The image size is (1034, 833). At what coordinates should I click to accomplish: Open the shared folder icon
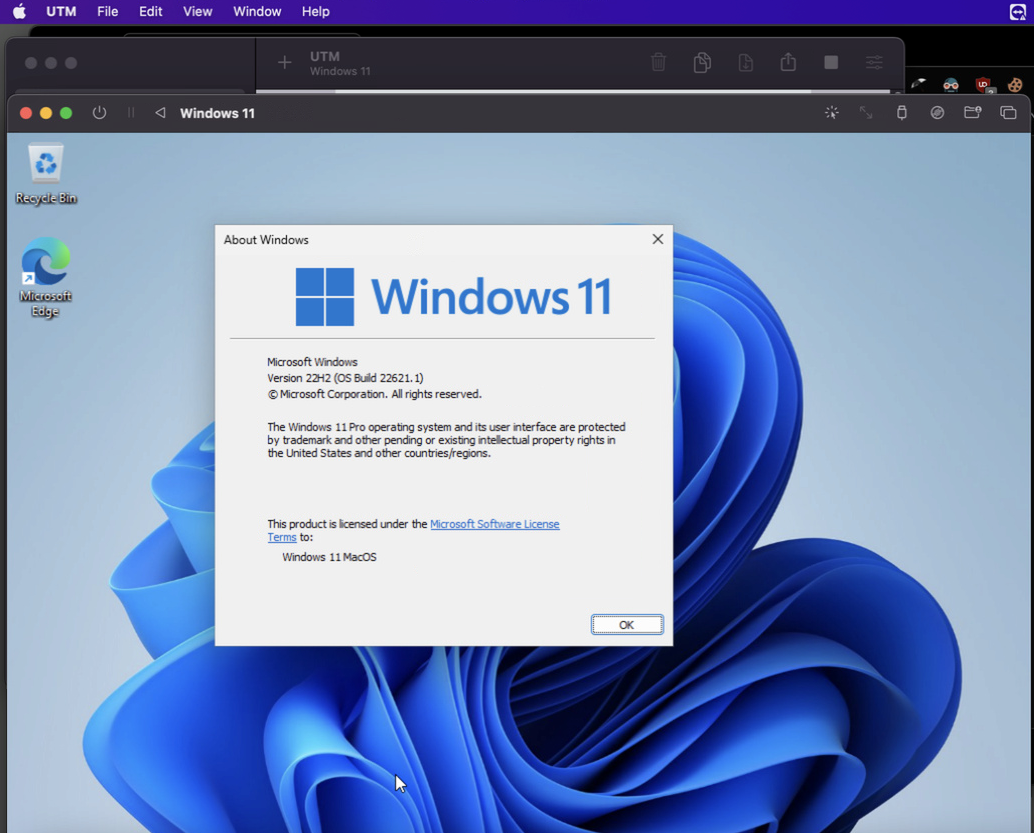(972, 113)
